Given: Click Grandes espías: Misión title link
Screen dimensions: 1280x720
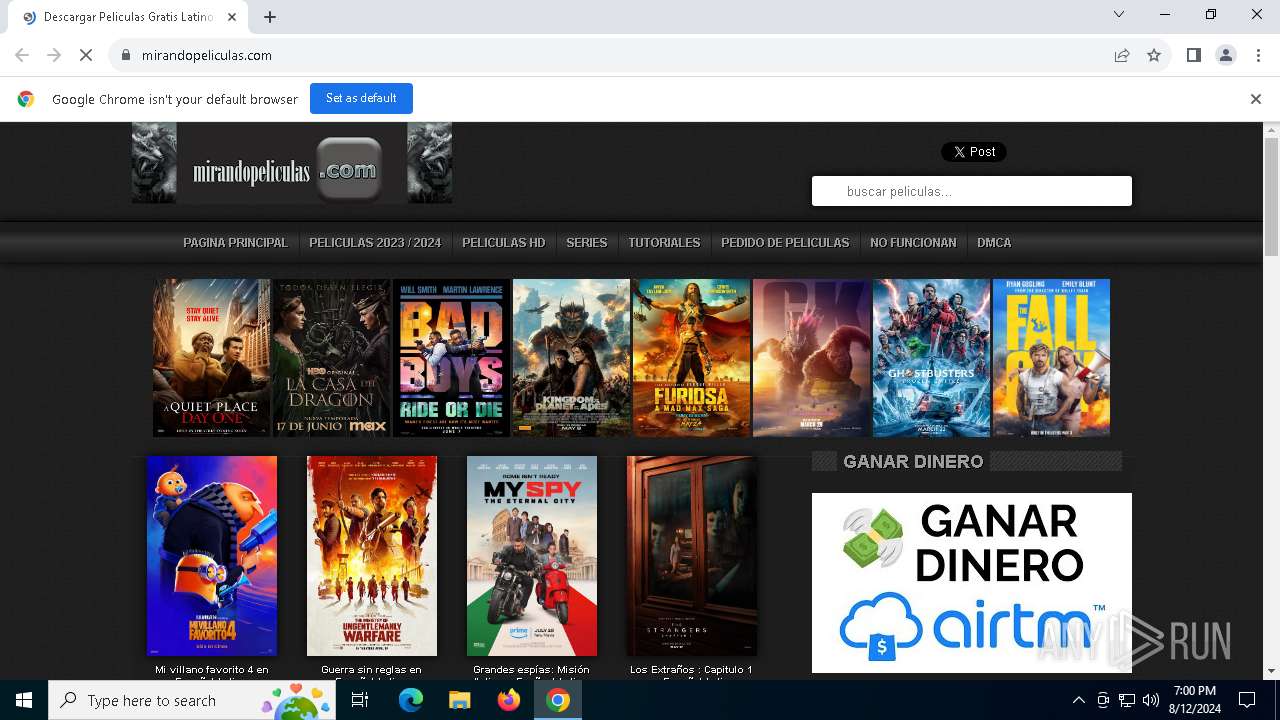Looking at the screenshot, I should point(532,671).
